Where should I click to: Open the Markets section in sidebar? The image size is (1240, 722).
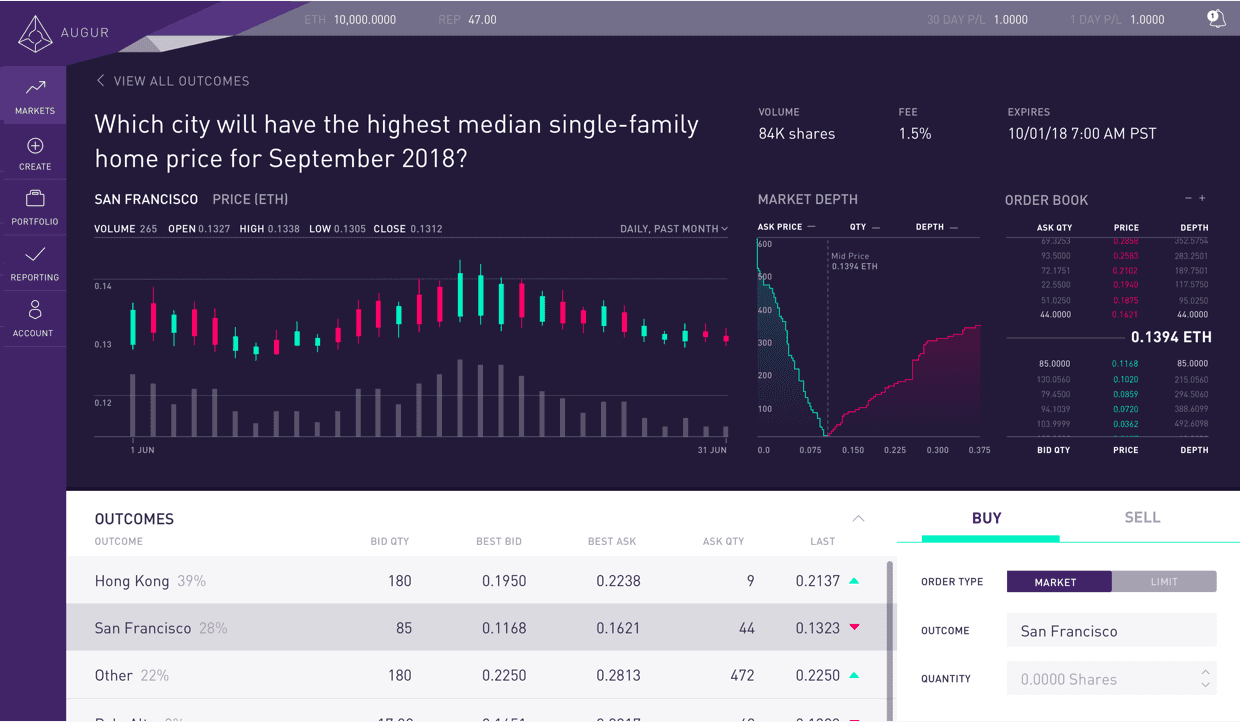click(x=35, y=96)
